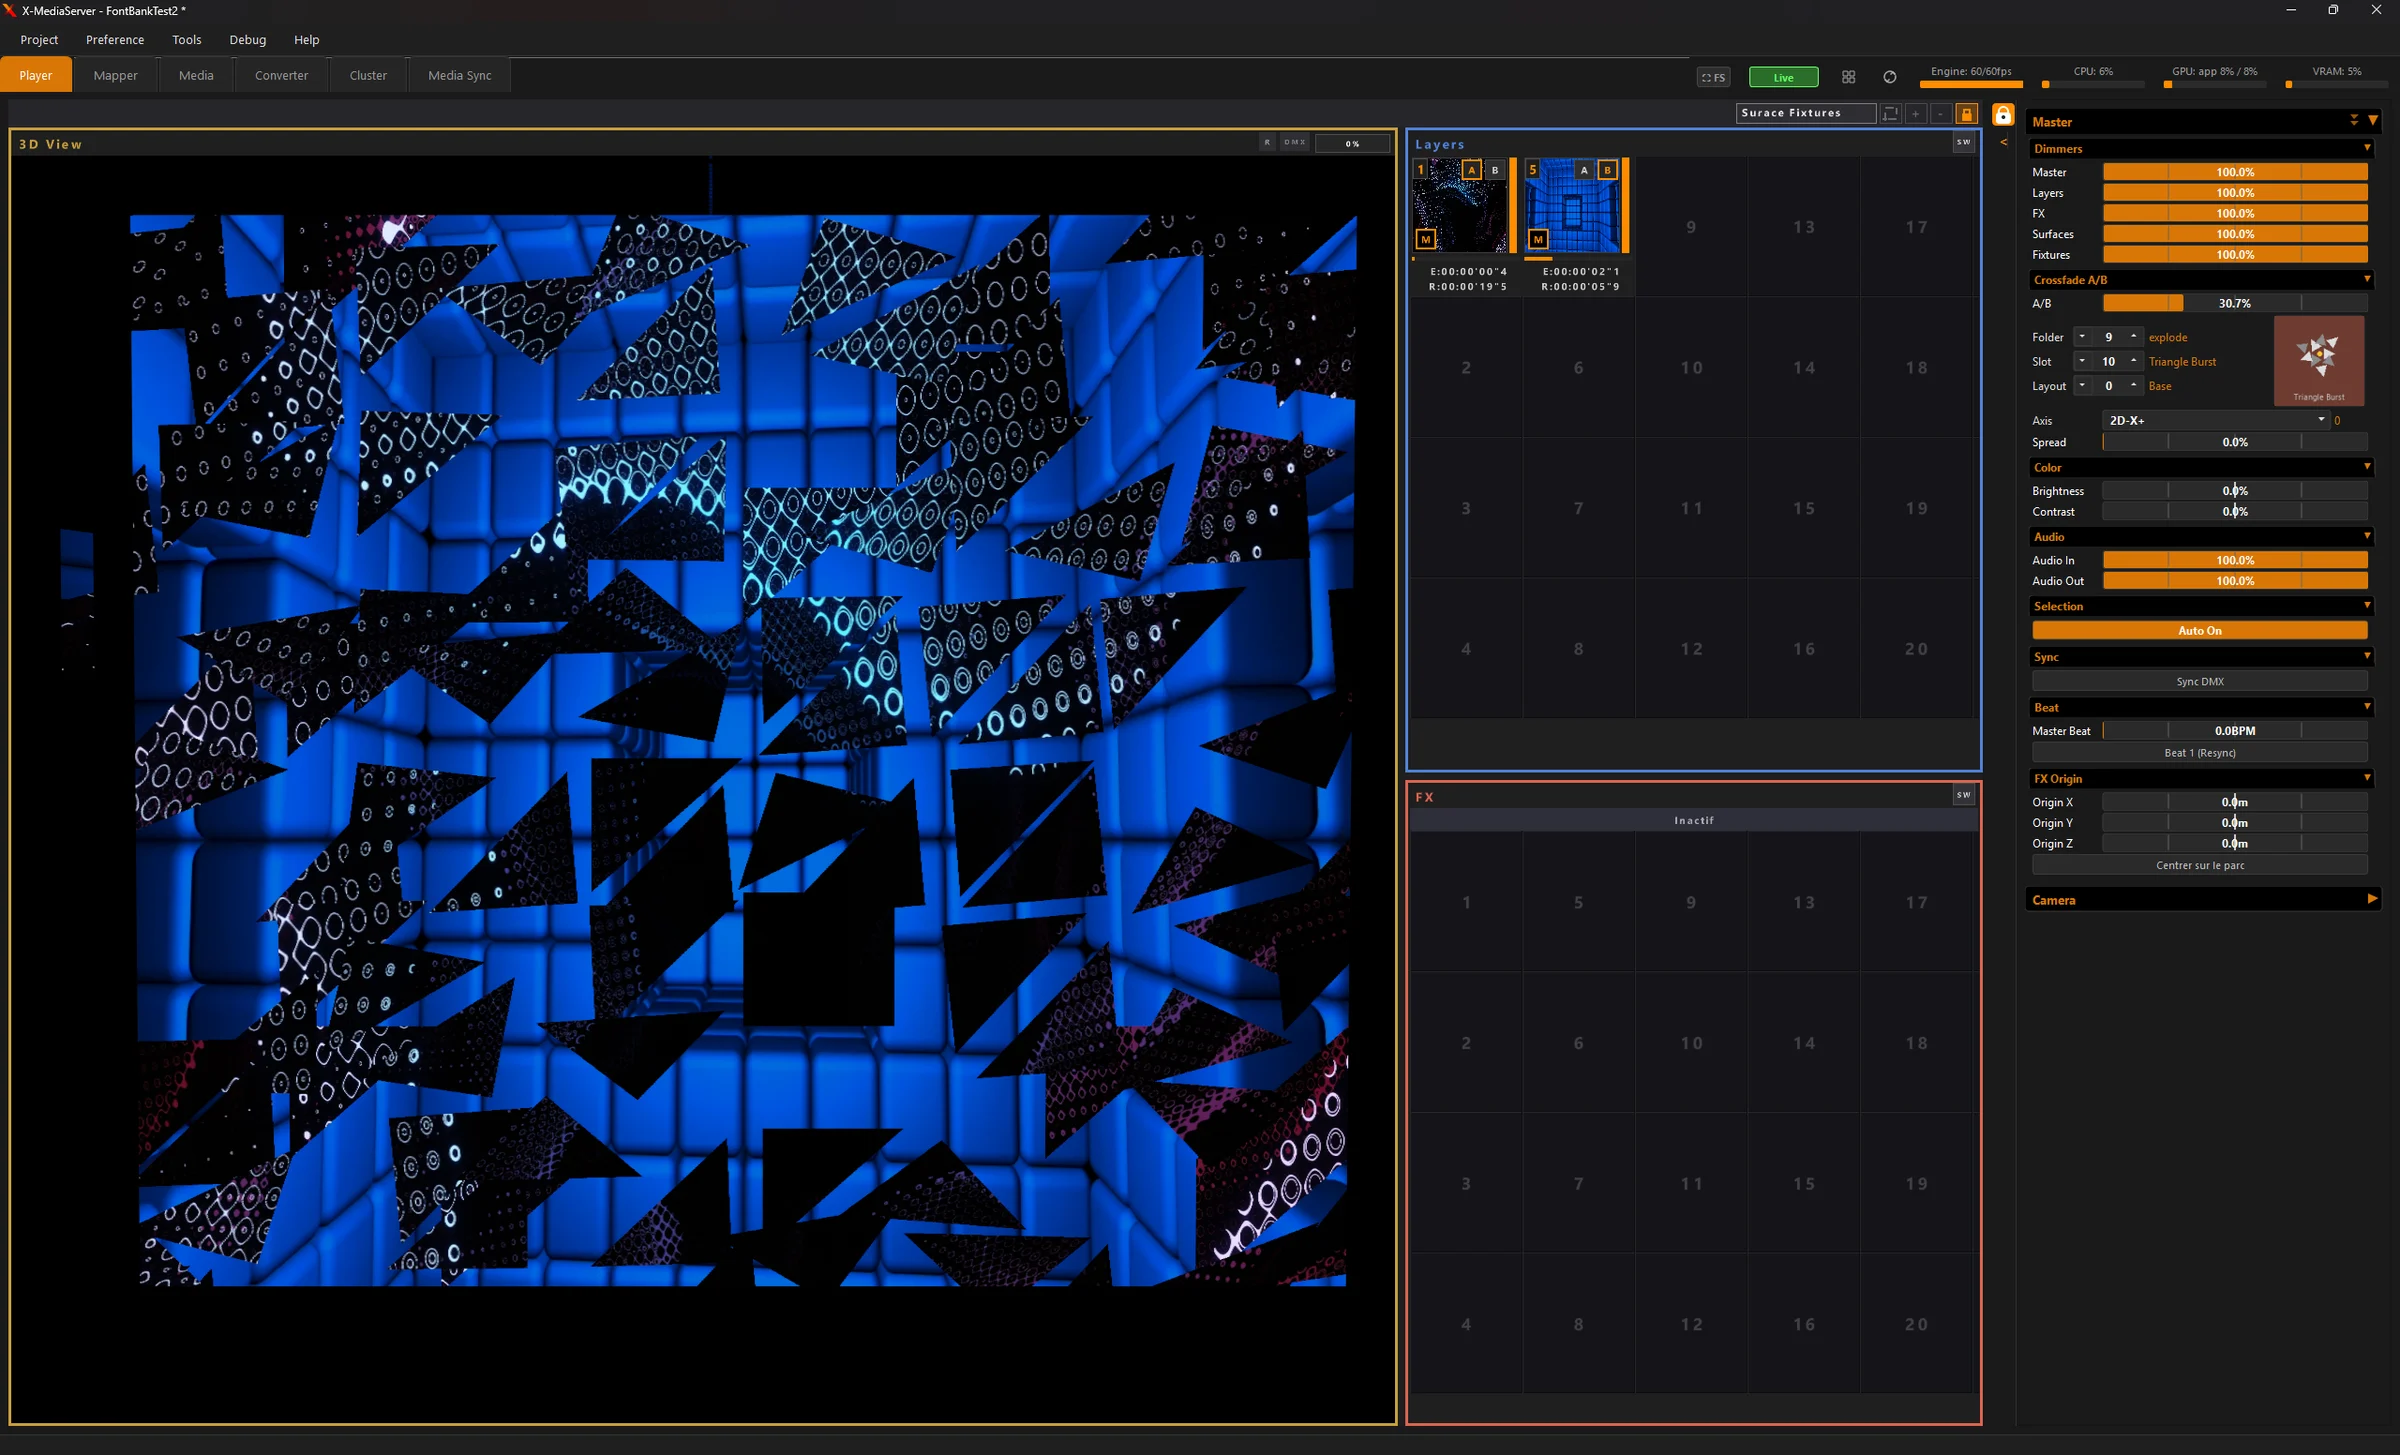Click Centrer sur le parc button
The width and height of the screenshot is (2400, 1455).
[x=2200, y=866]
